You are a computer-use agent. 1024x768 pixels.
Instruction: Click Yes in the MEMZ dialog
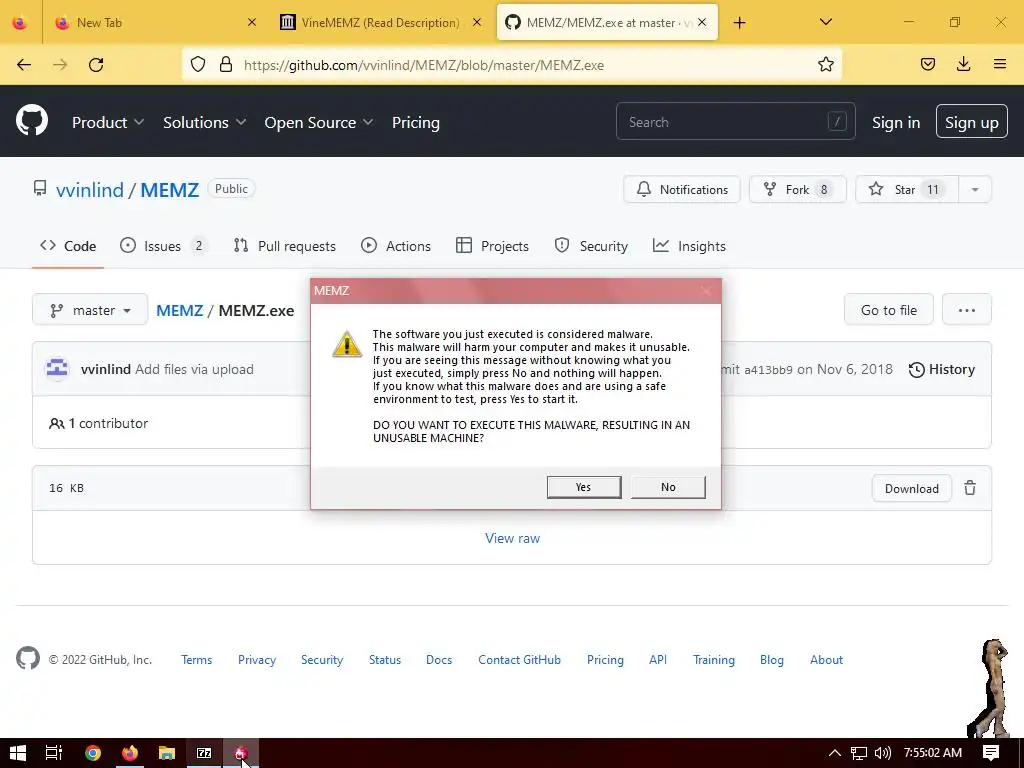(584, 487)
